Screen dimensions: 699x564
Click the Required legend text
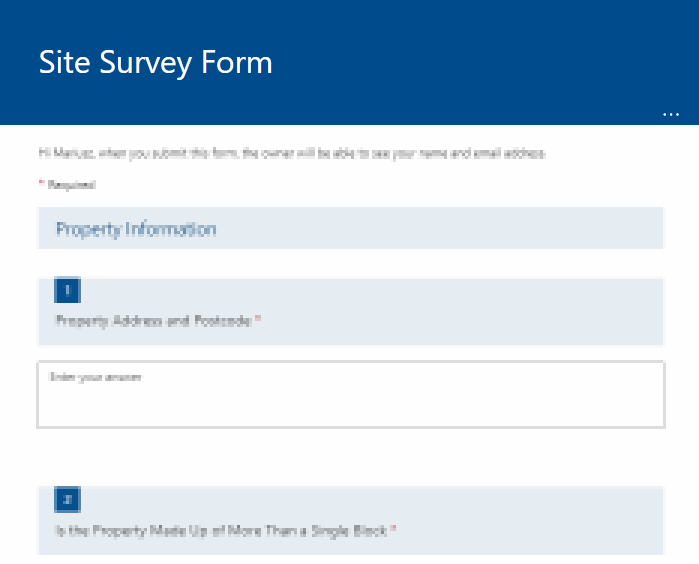[x=71, y=185]
